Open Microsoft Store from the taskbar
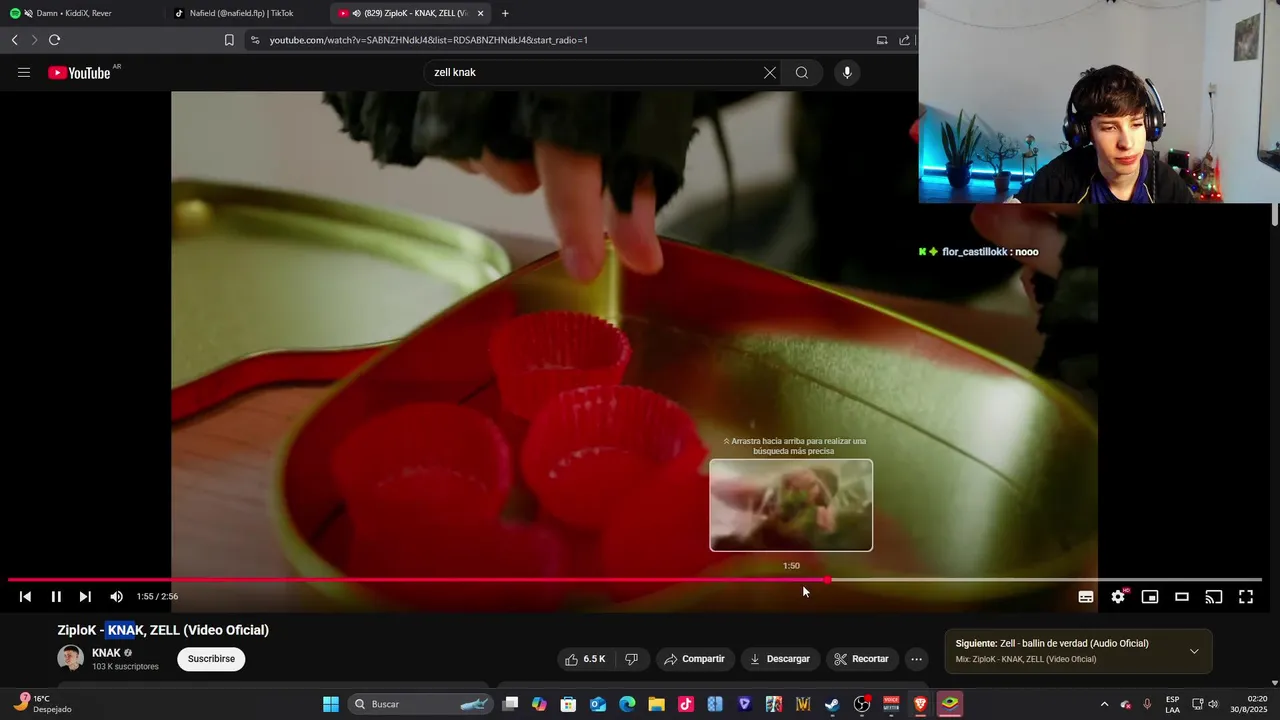1280x720 pixels. click(x=568, y=704)
